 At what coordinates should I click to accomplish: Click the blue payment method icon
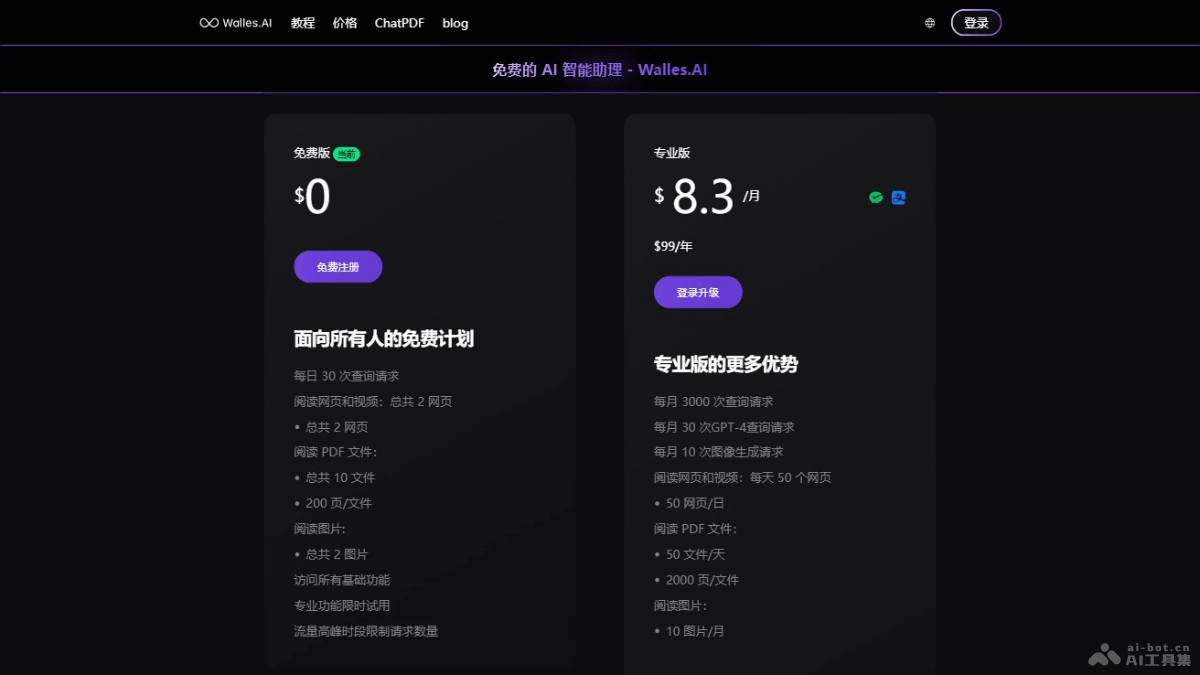click(898, 197)
